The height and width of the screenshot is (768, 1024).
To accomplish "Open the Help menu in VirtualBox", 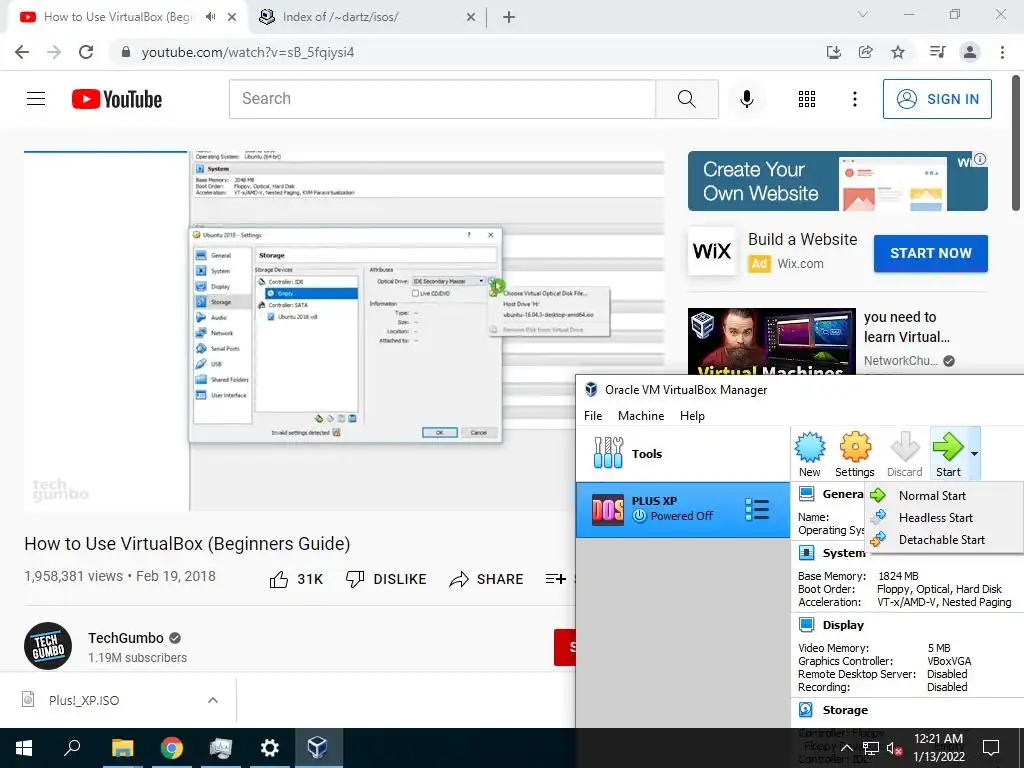I will tap(692, 416).
